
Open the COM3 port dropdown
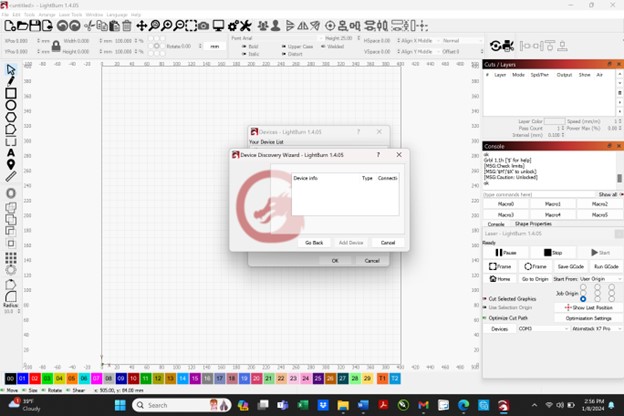tap(543, 328)
